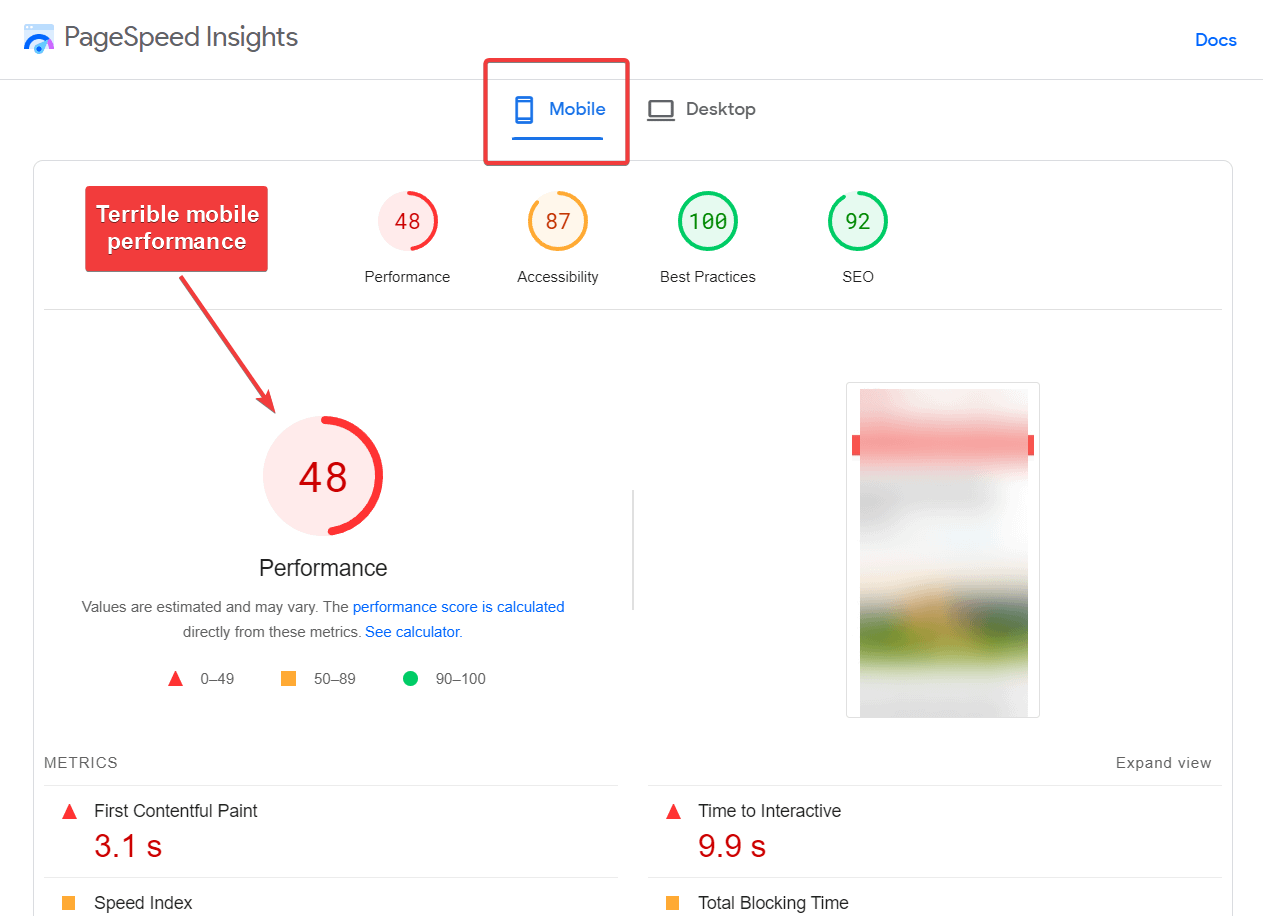Viewport: 1263px width, 916px height.
Task: Click the SEO score circle showing 92
Action: tap(857, 221)
